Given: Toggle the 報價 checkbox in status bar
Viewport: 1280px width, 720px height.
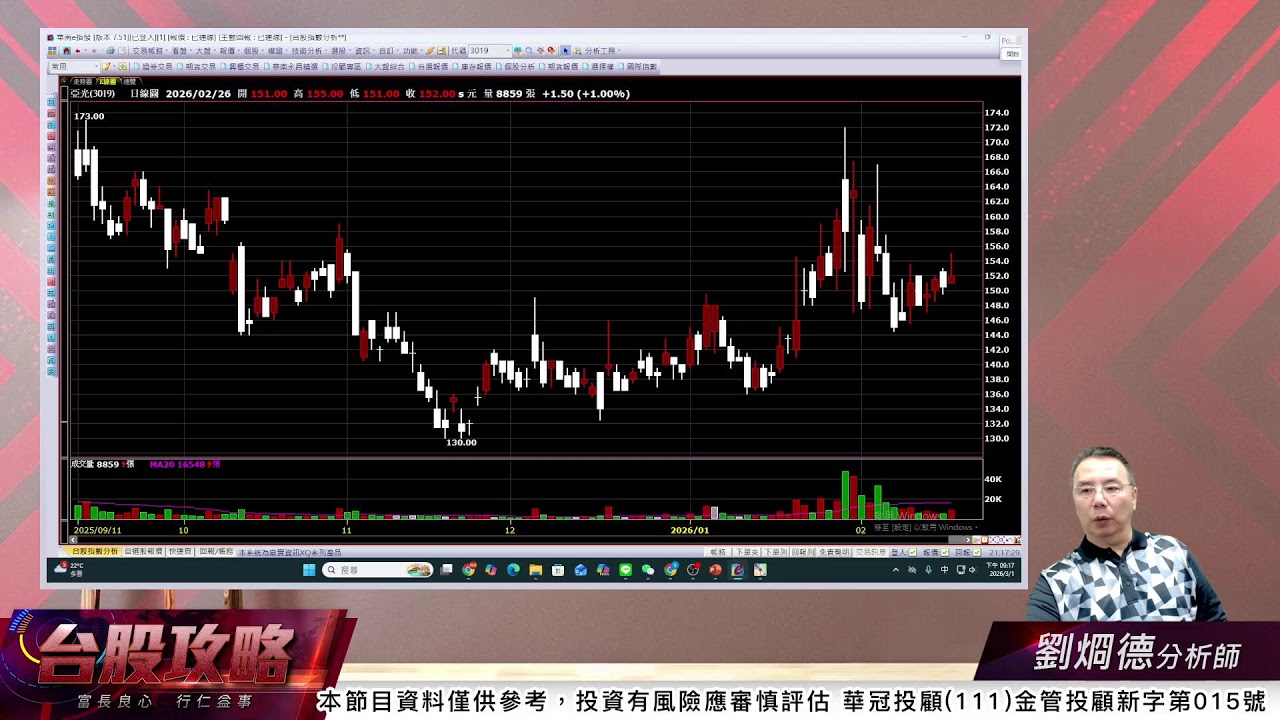Looking at the screenshot, I should (x=944, y=551).
